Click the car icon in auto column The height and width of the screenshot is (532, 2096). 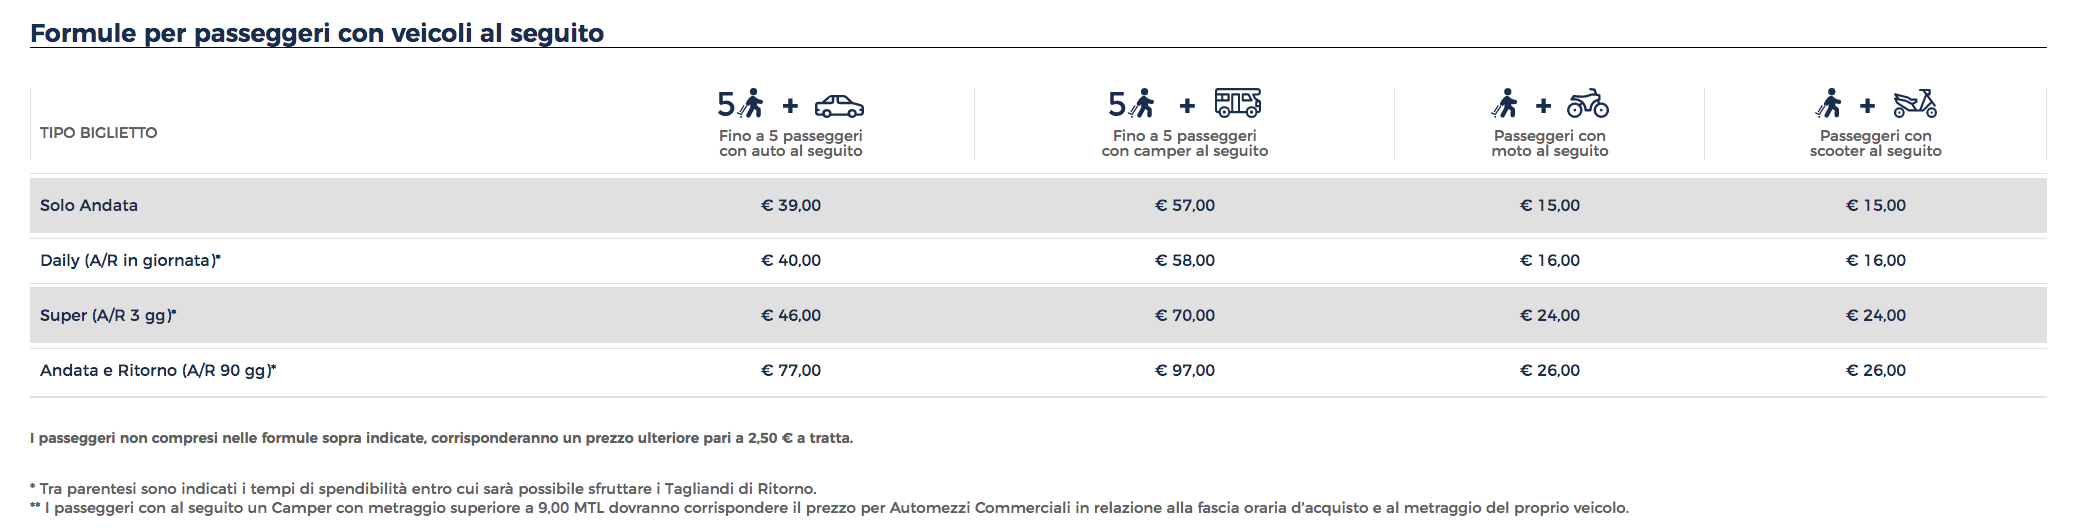(839, 105)
